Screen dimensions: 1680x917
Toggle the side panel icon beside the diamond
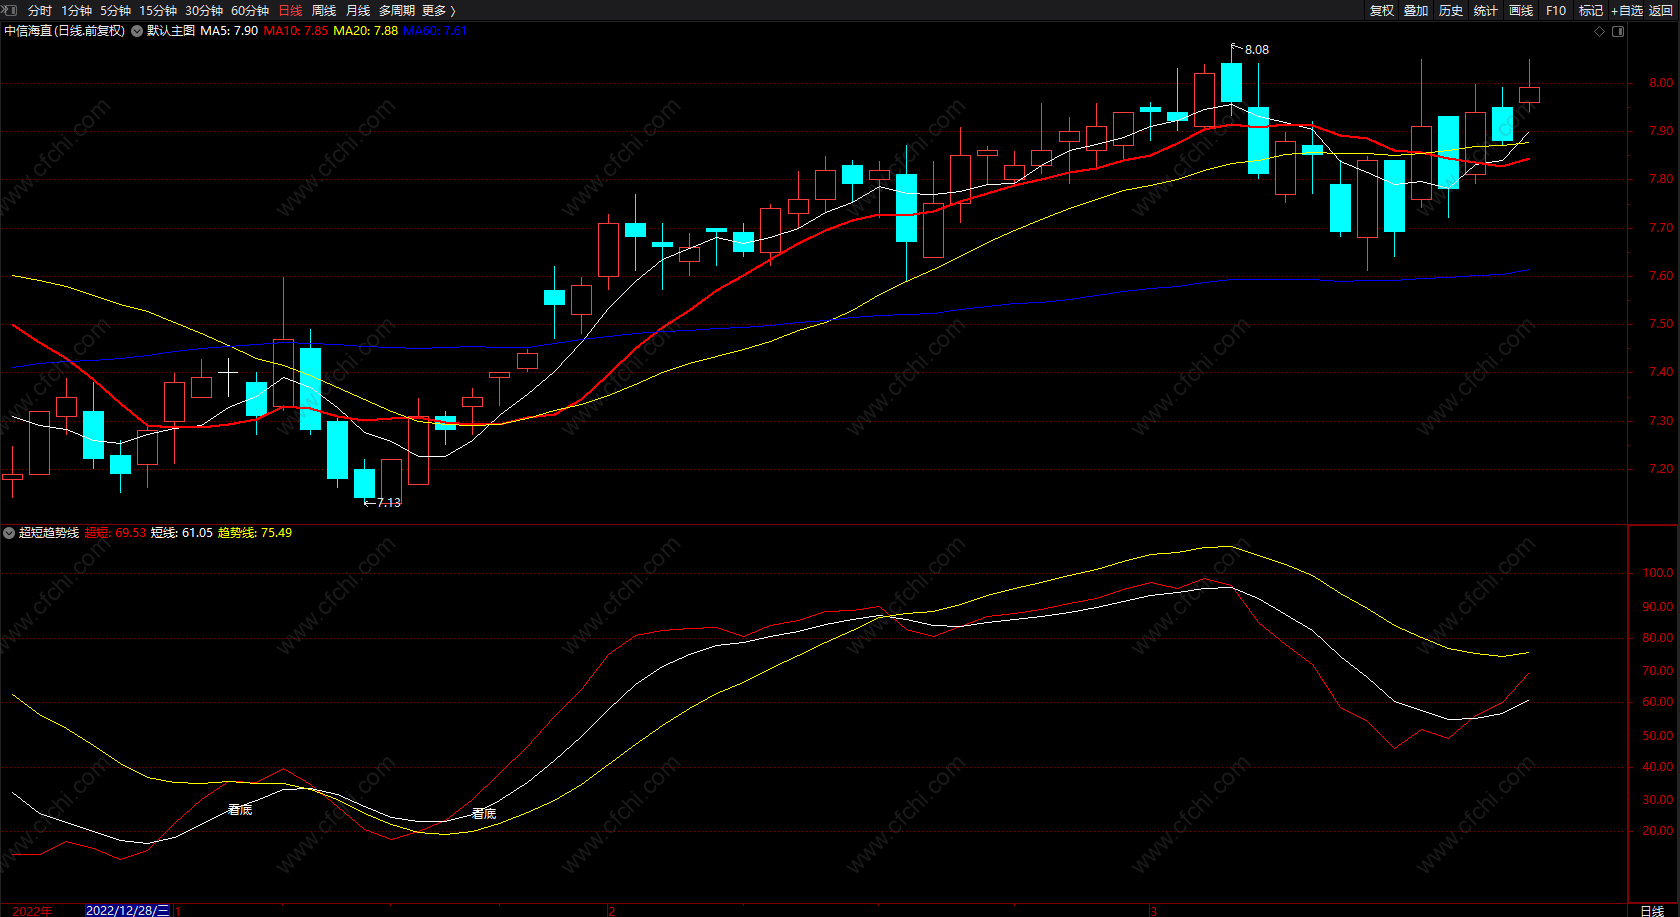[1618, 31]
